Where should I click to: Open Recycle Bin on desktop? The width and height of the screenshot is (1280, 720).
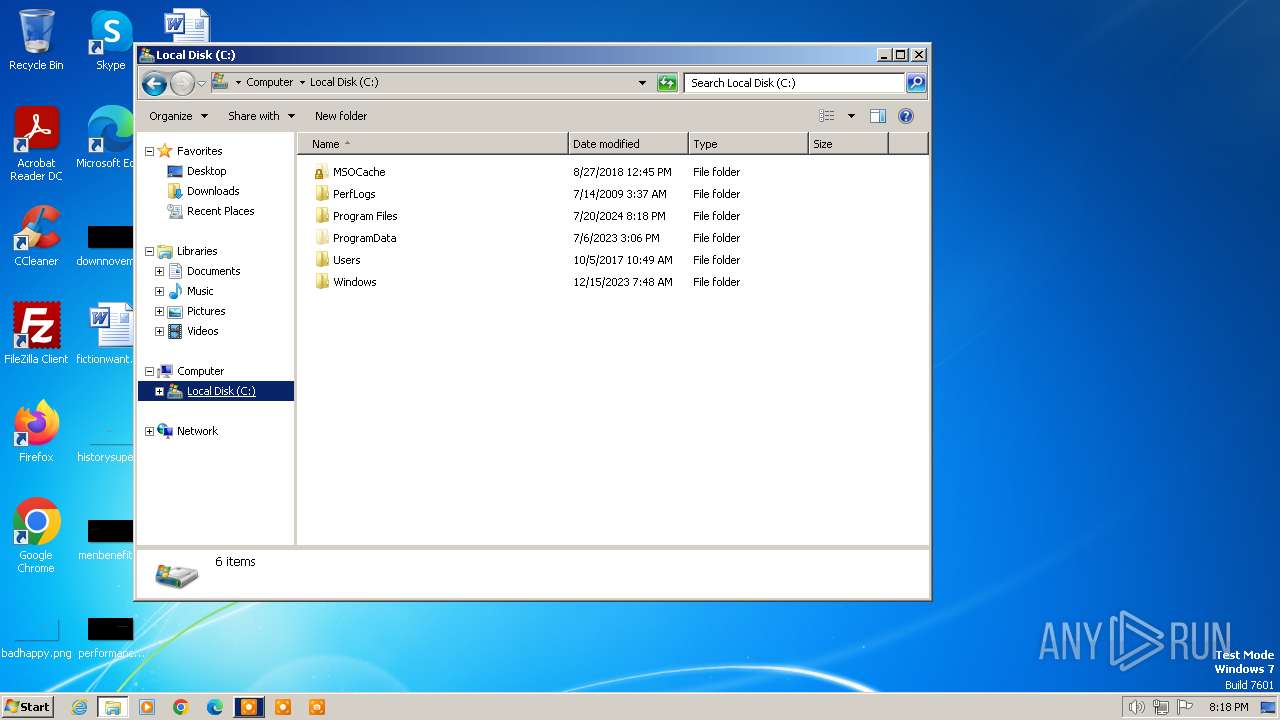36,40
